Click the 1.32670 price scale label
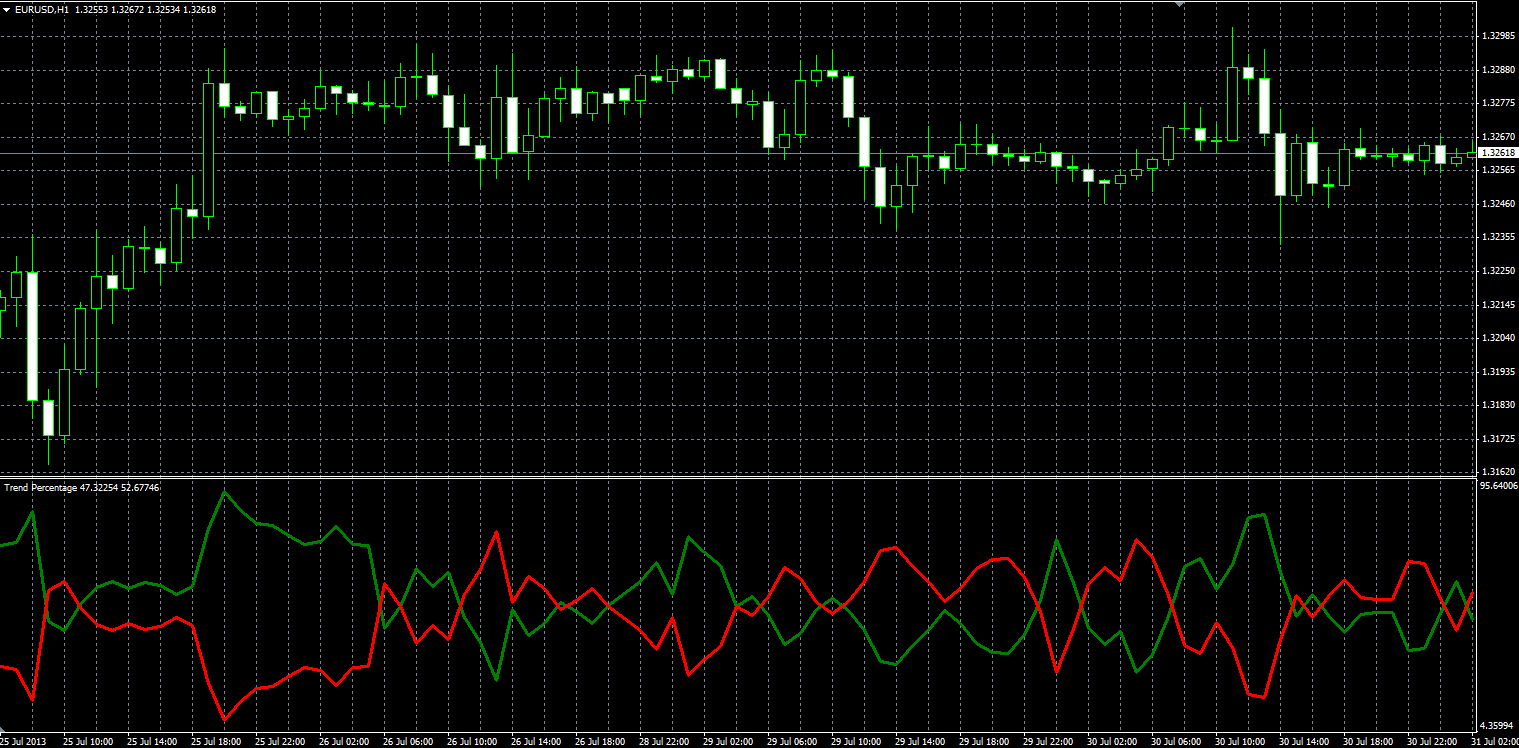 pos(1496,136)
